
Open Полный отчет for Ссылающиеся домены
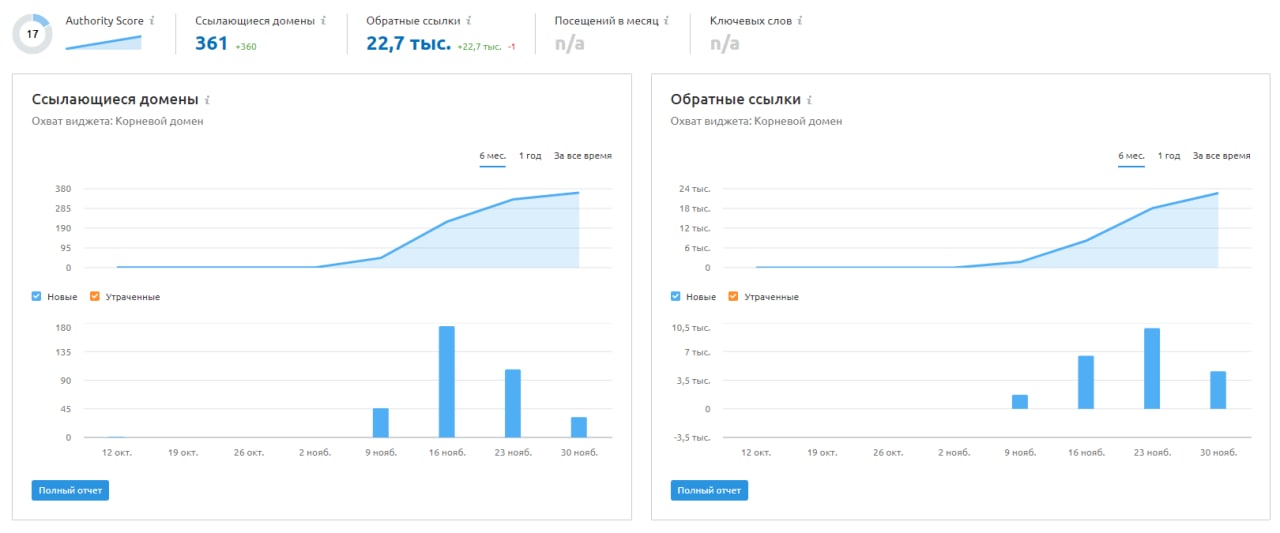(x=70, y=490)
